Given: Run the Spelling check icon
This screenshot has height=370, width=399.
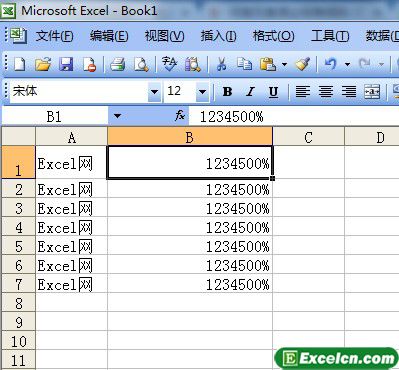Looking at the screenshot, I should pyautogui.click(x=169, y=63).
